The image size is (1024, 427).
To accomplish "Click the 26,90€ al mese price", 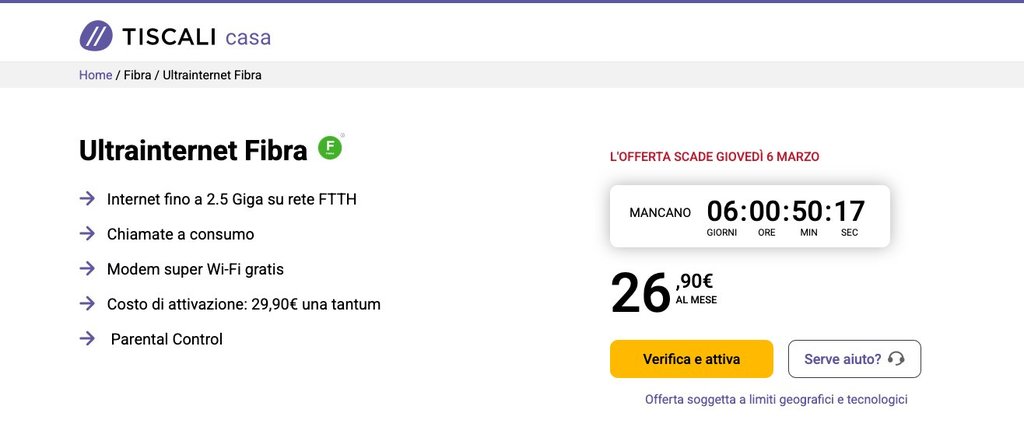I will (663, 292).
